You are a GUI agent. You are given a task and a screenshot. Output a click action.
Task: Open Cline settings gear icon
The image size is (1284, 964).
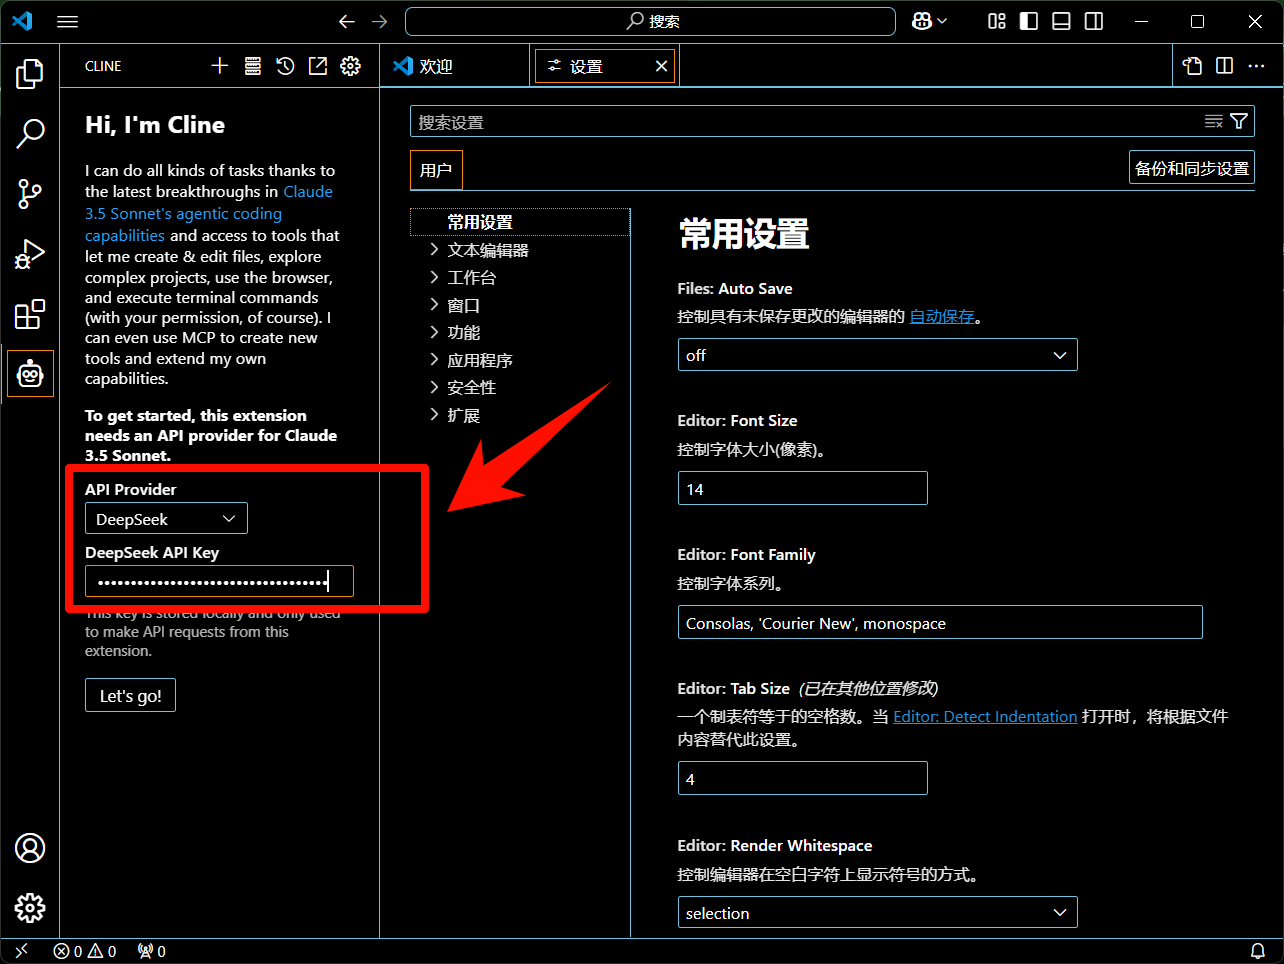(350, 66)
